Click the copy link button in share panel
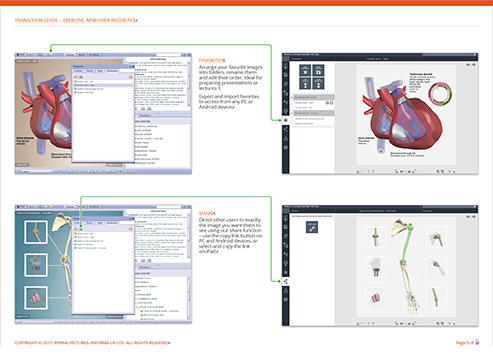493x360 pixels. click(x=312, y=227)
